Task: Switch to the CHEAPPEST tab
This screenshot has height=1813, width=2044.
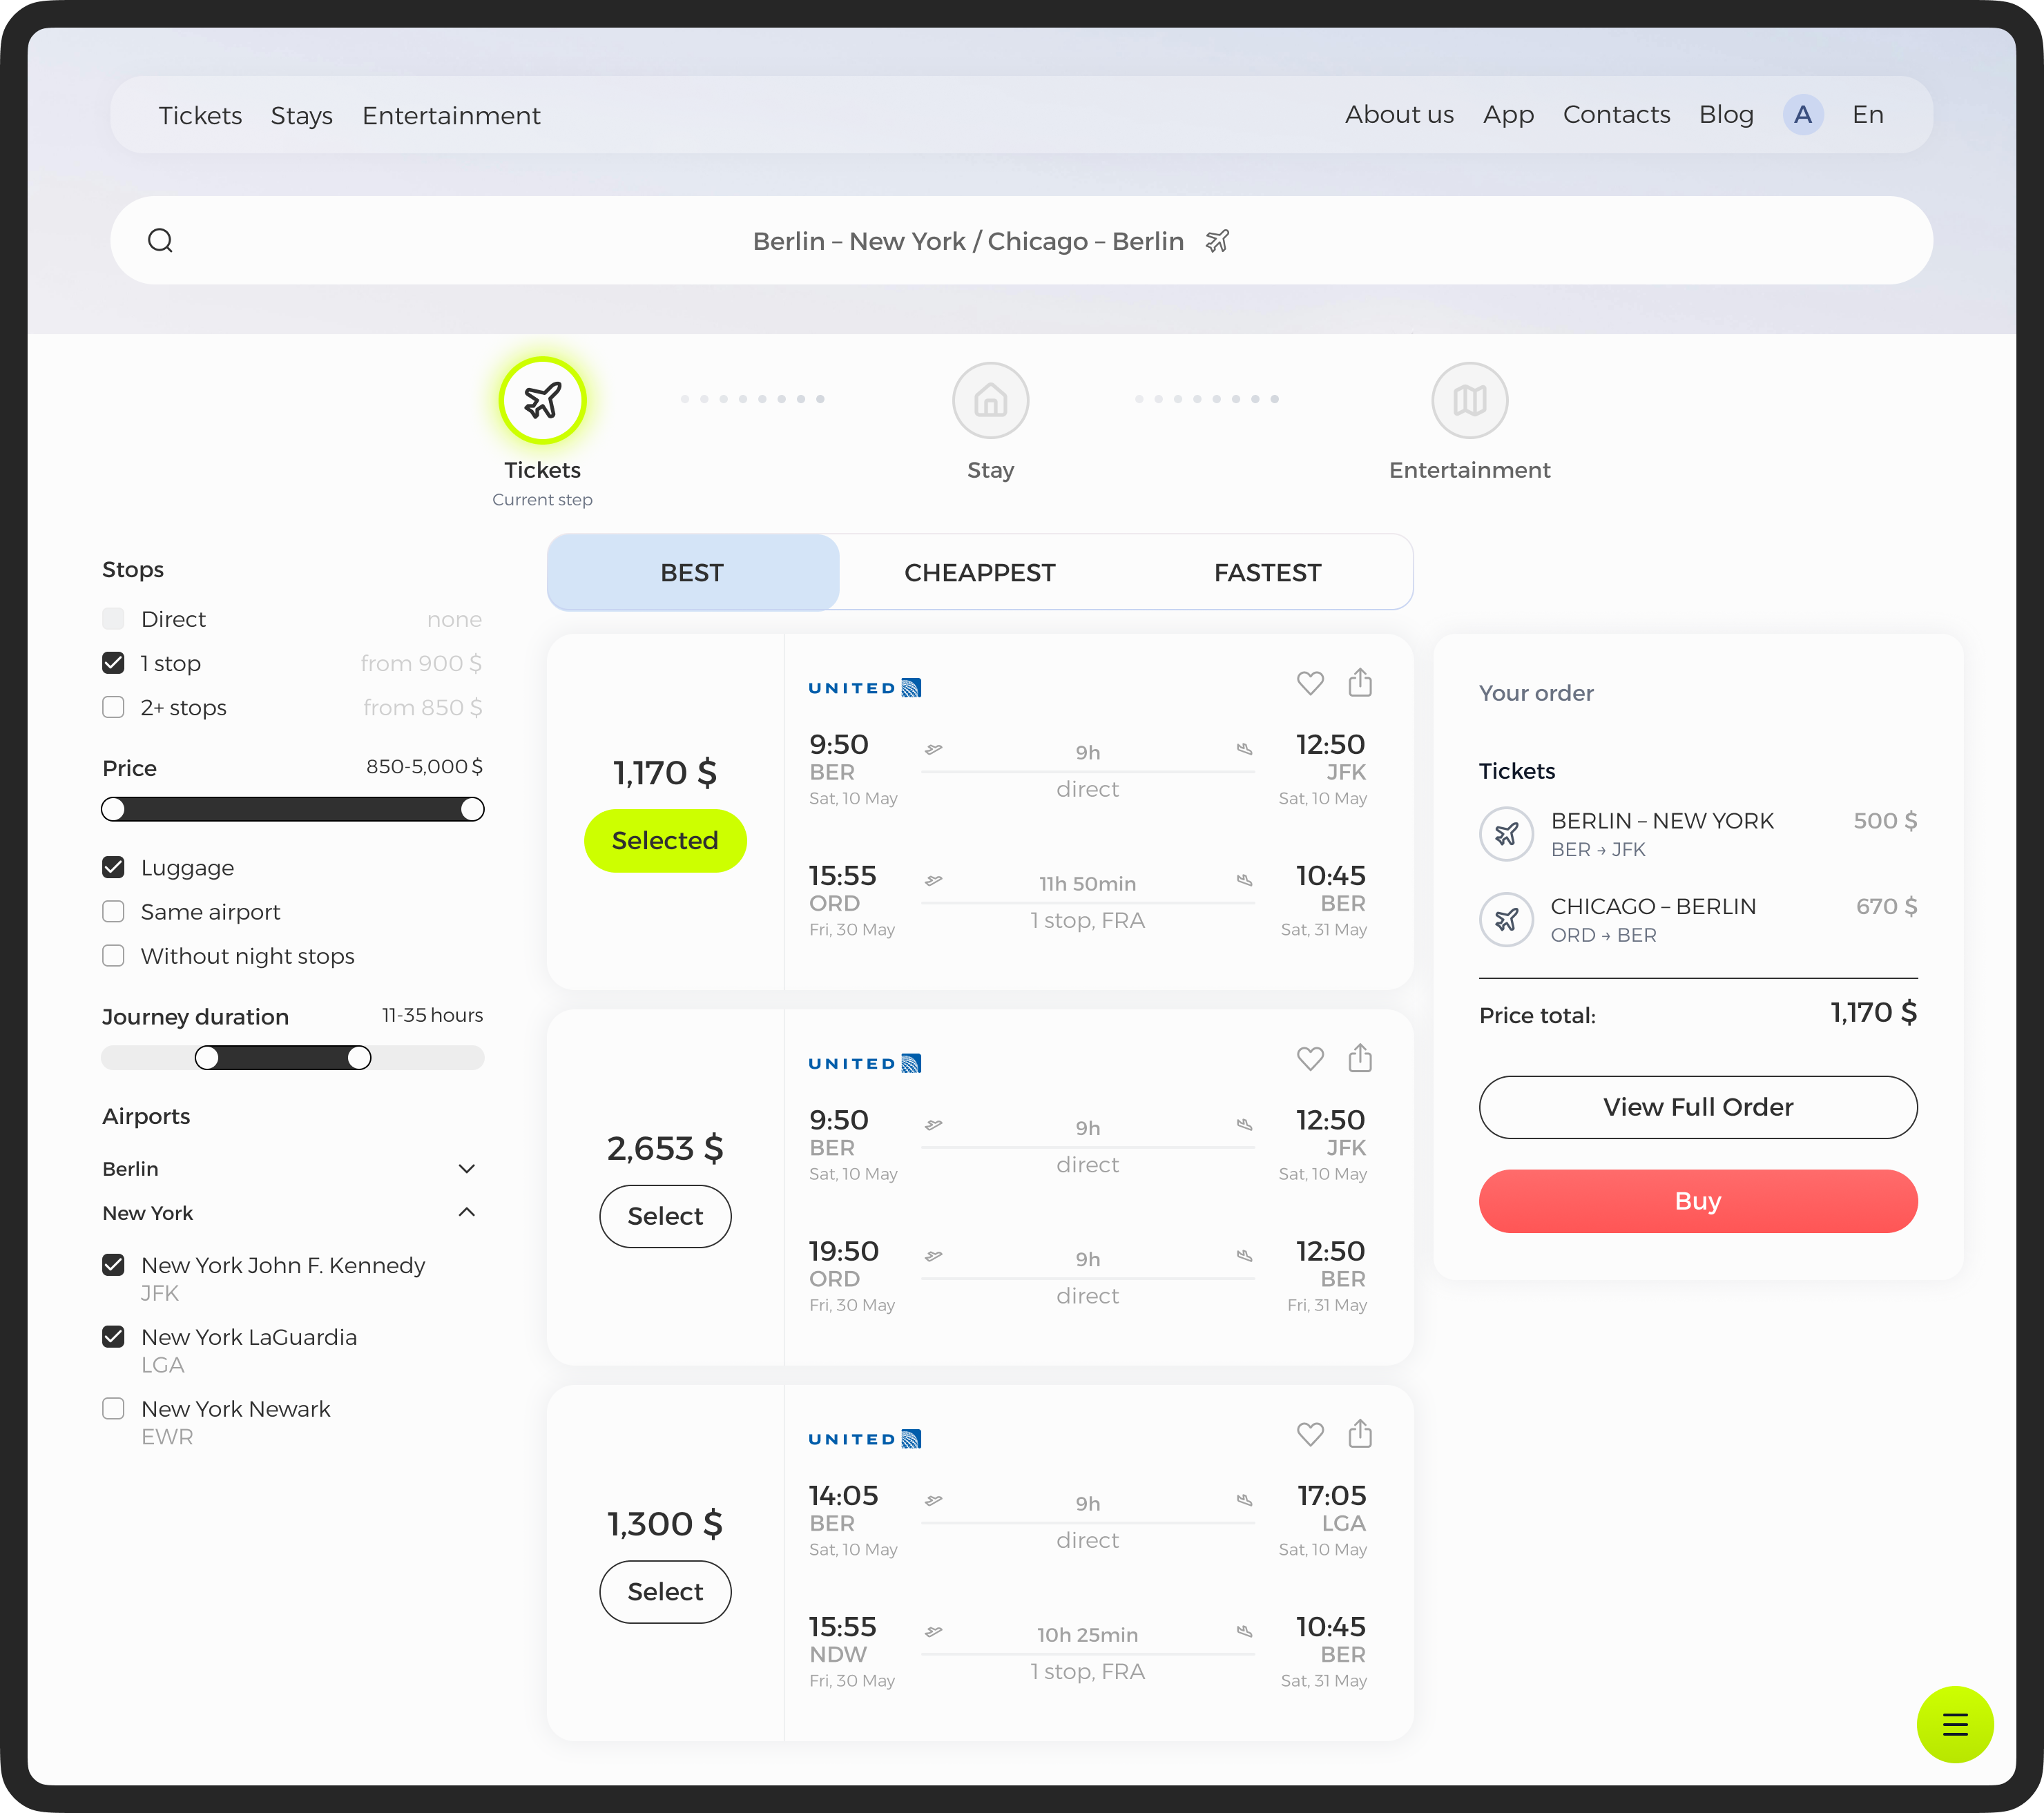Action: point(979,573)
